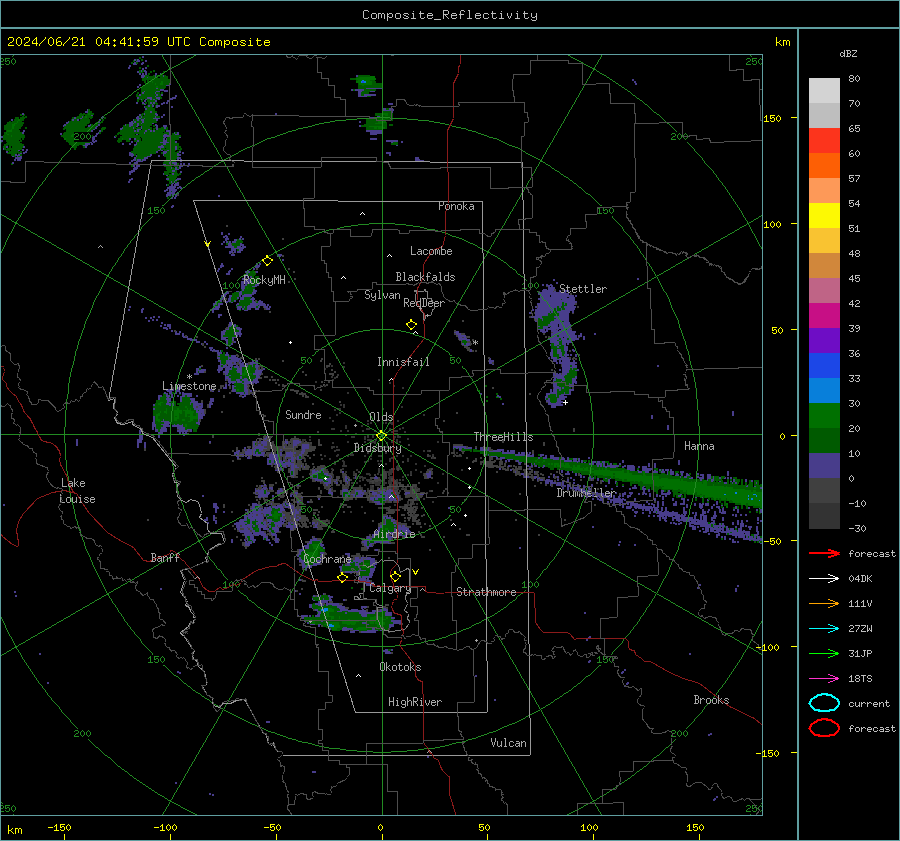Click the 33 dBZ blue swatch

click(x=824, y=366)
